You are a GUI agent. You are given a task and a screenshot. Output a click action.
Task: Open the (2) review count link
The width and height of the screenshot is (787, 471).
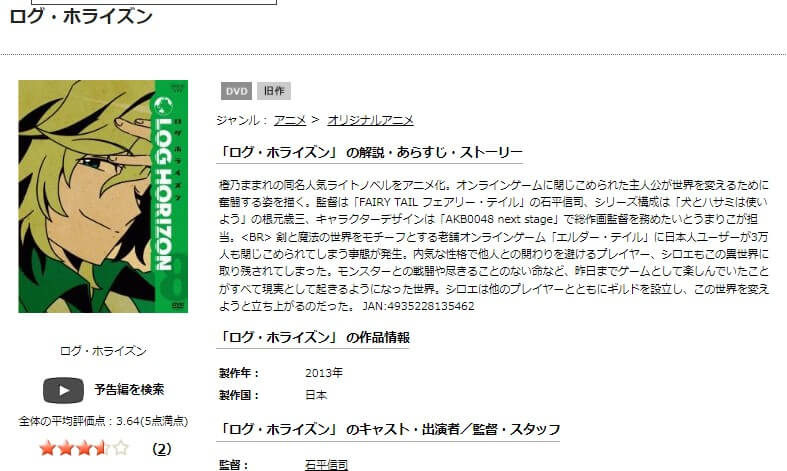(x=162, y=449)
